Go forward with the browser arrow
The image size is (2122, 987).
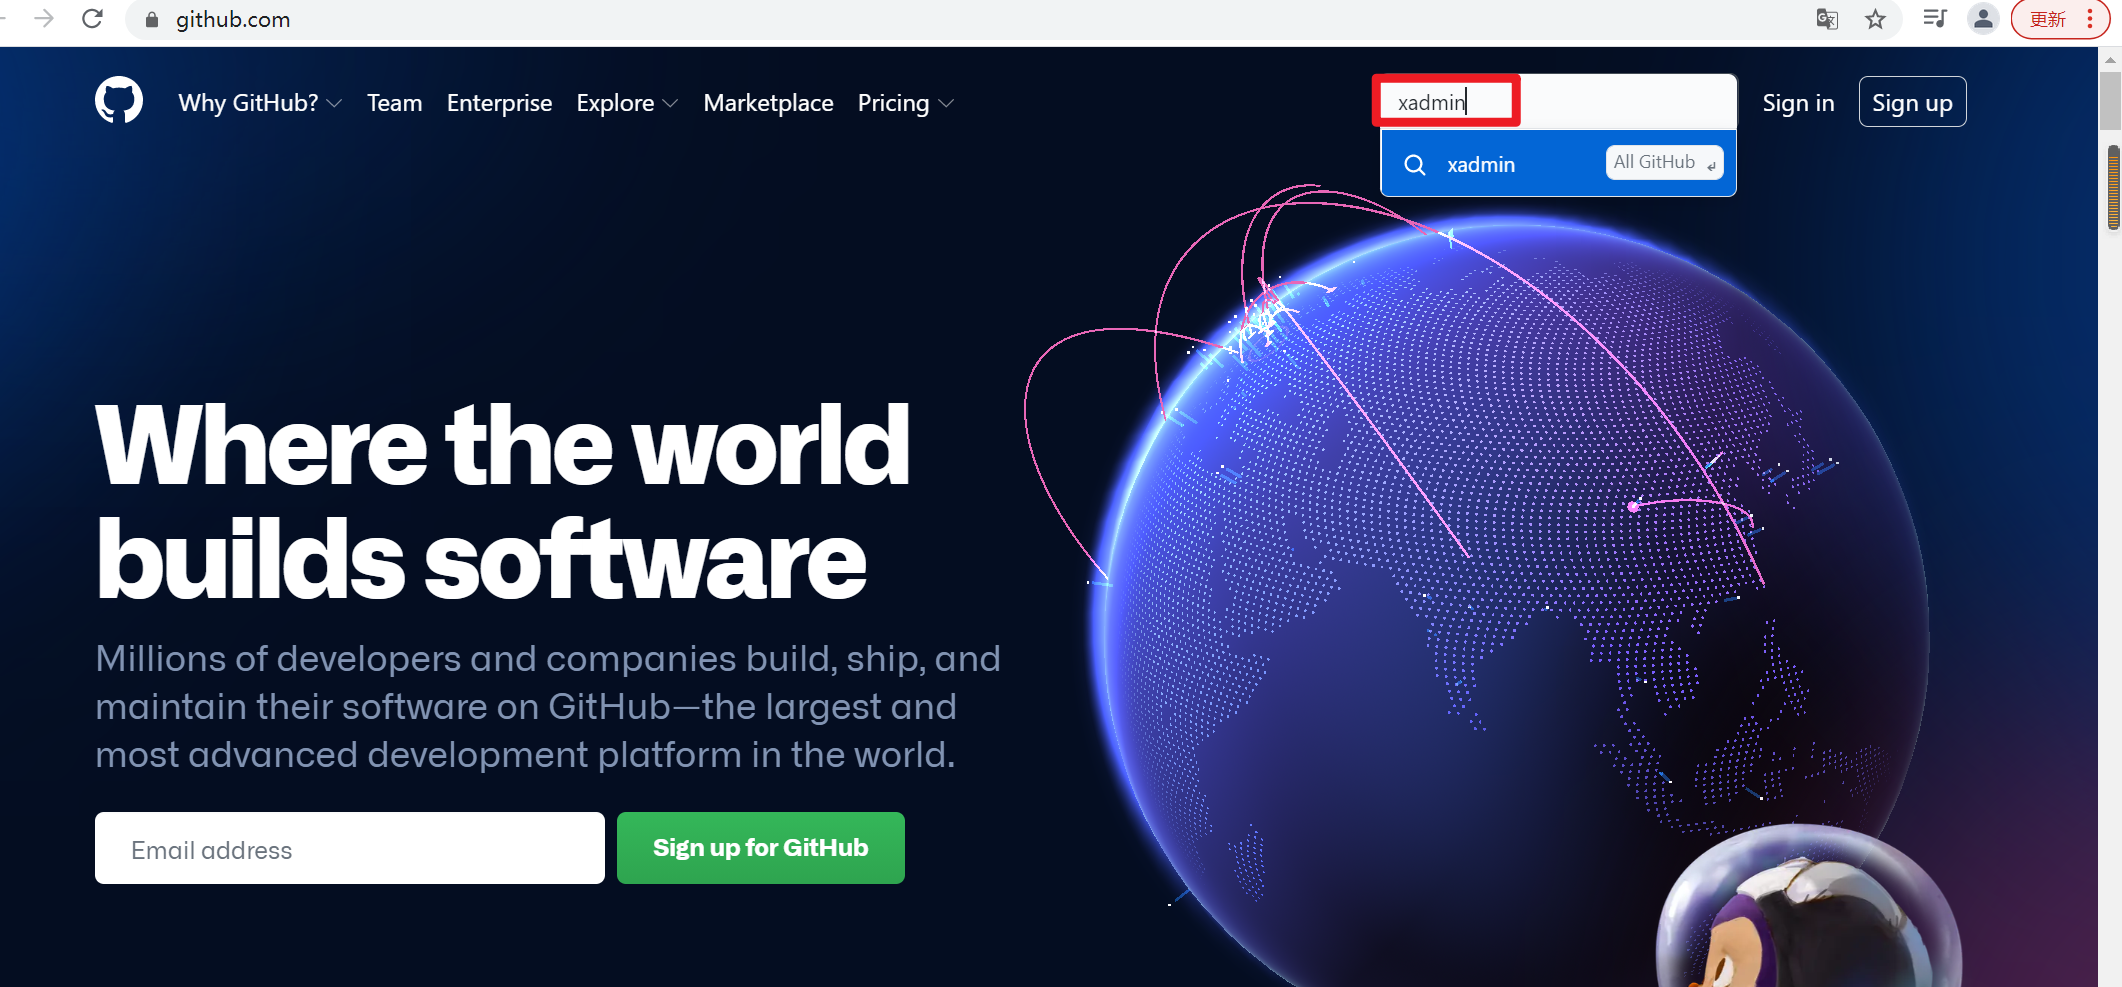(x=44, y=19)
